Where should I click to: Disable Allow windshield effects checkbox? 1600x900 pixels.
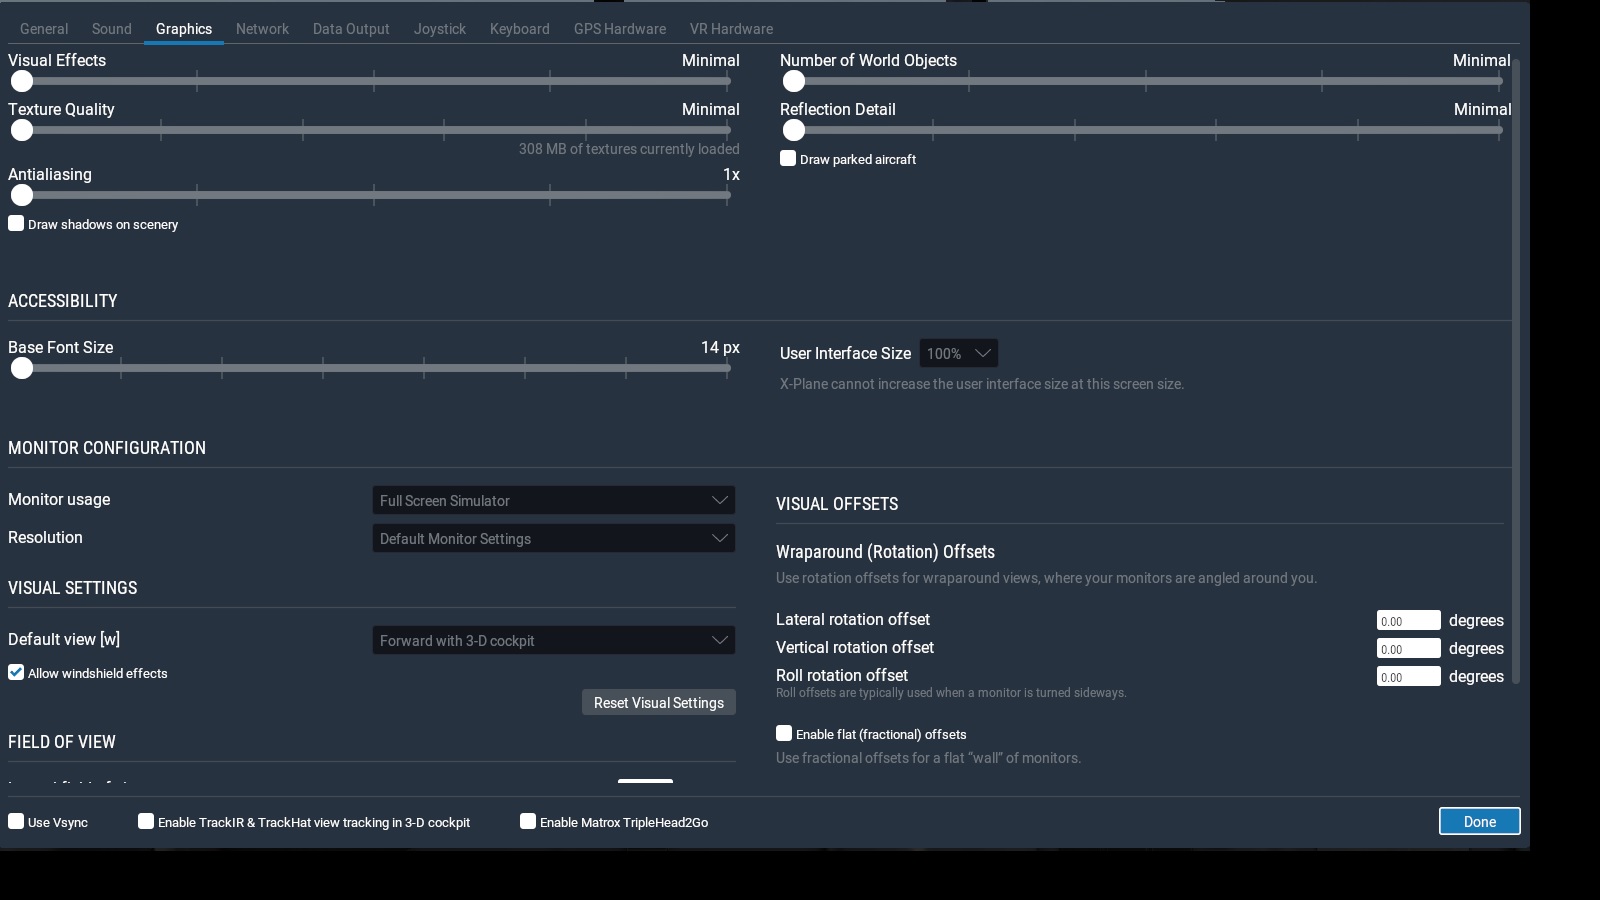17,673
